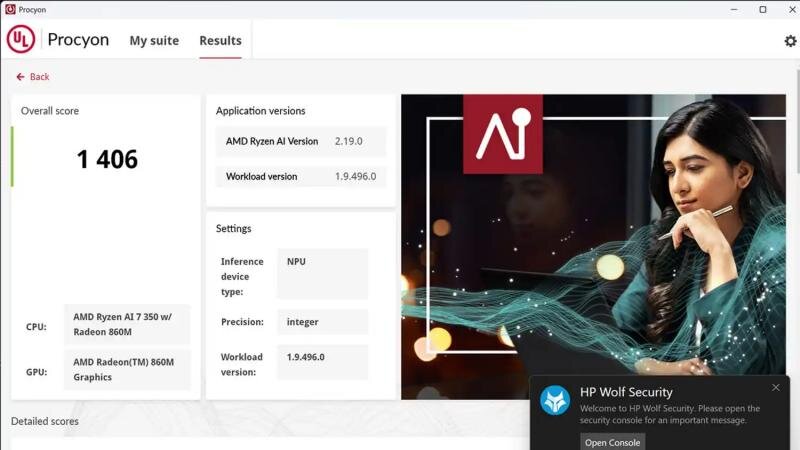Open the Procyon settings gear
The height and width of the screenshot is (450, 800).
(x=790, y=41)
